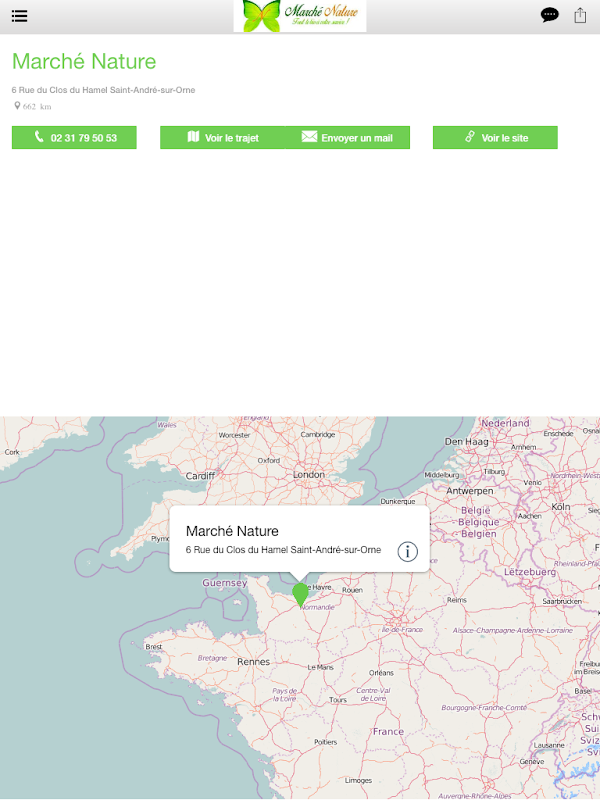Screen dimensions: 600x800
Task: Click Oxford label on the map
Action: (x=269, y=460)
